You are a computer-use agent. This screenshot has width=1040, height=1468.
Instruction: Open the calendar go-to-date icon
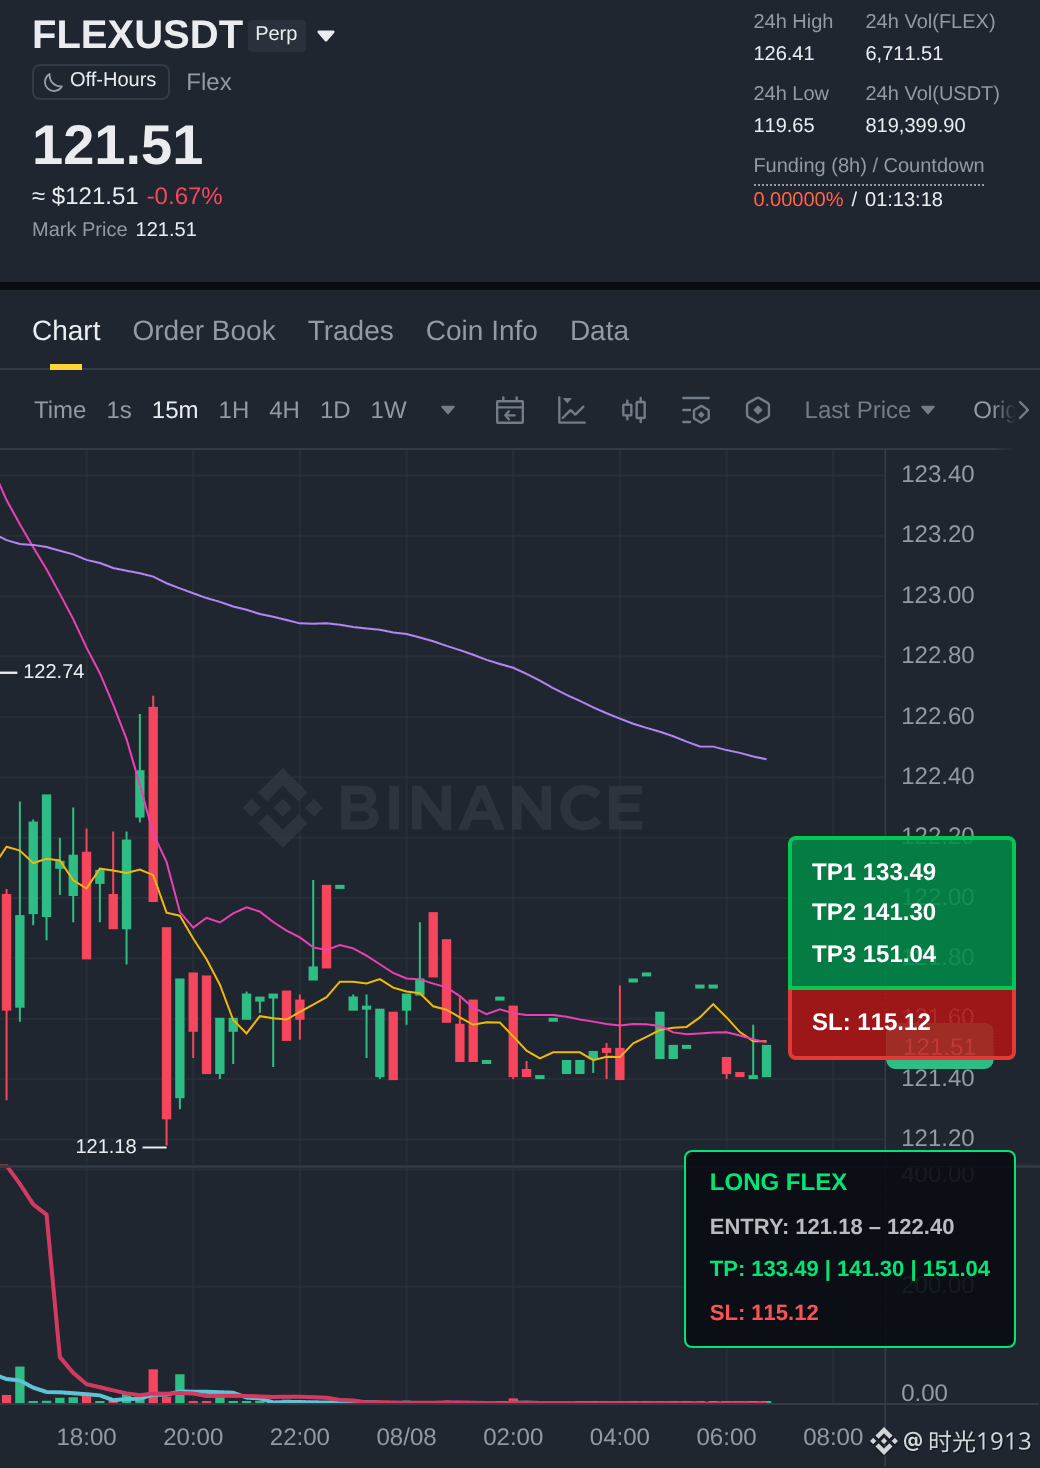pos(510,410)
